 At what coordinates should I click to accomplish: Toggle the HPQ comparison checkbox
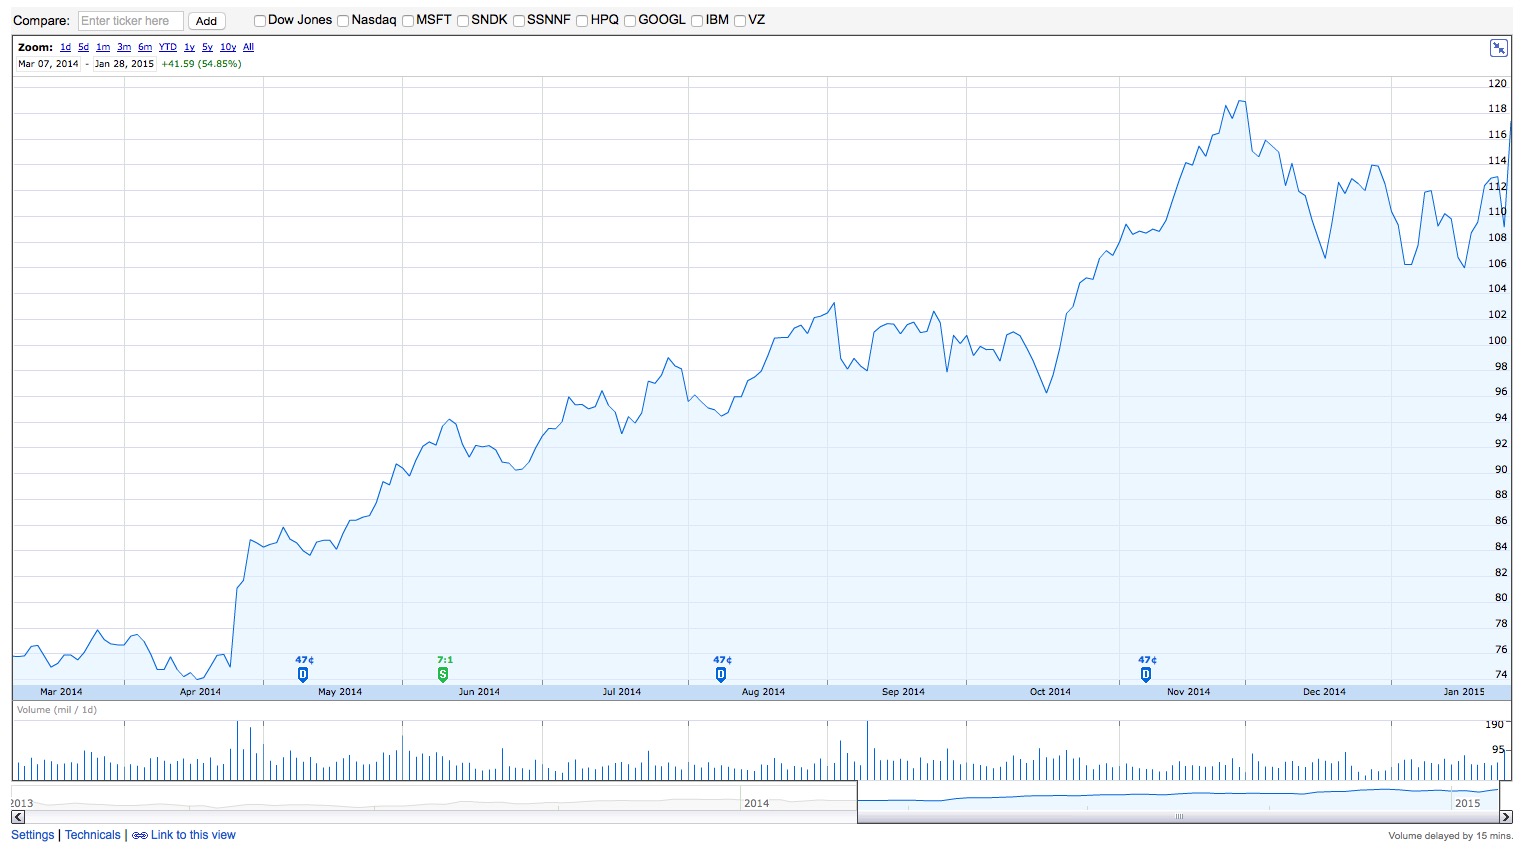pyautogui.click(x=582, y=21)
